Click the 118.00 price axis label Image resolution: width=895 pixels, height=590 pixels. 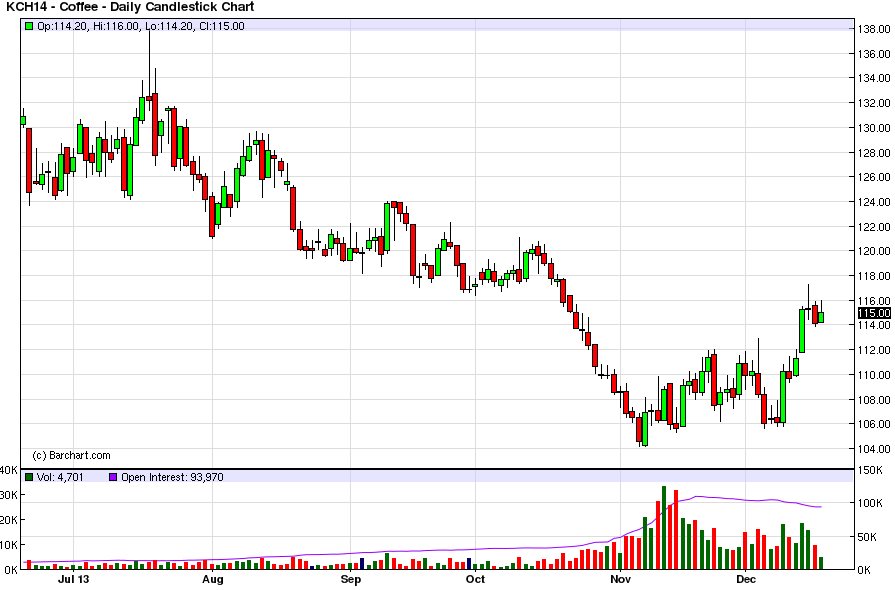coord(874,276)
